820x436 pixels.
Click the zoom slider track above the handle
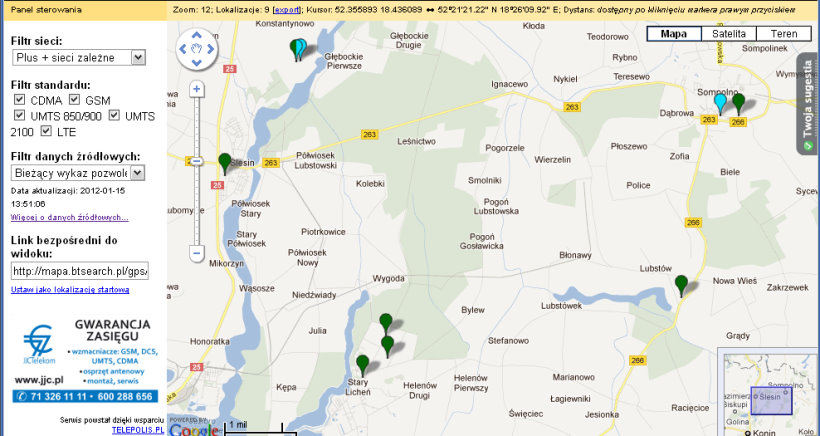pyautogui.click(x=197, y=127)
